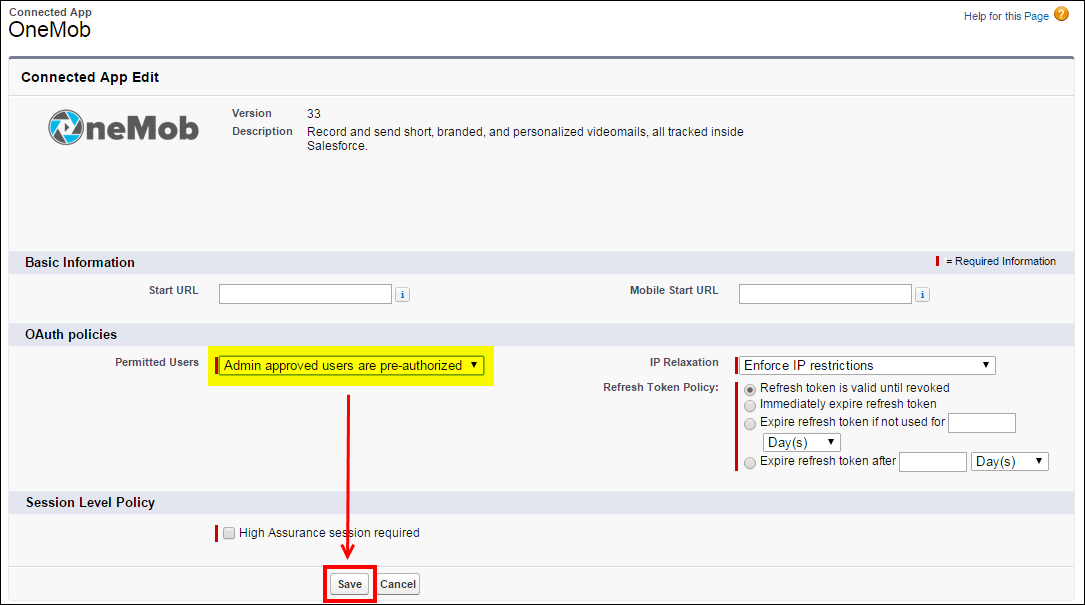The width and height of the screenshot is (1085, 605).
Task: Focus the Mobile Start URL input field
Action: [x=825, y=294]
